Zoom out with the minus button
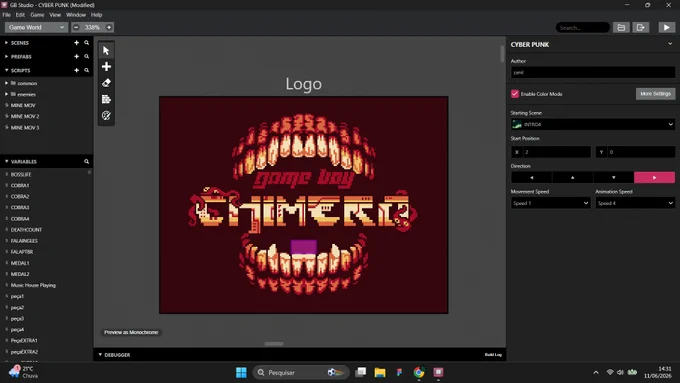Screen dimensions: 680x383 (76, 27)
